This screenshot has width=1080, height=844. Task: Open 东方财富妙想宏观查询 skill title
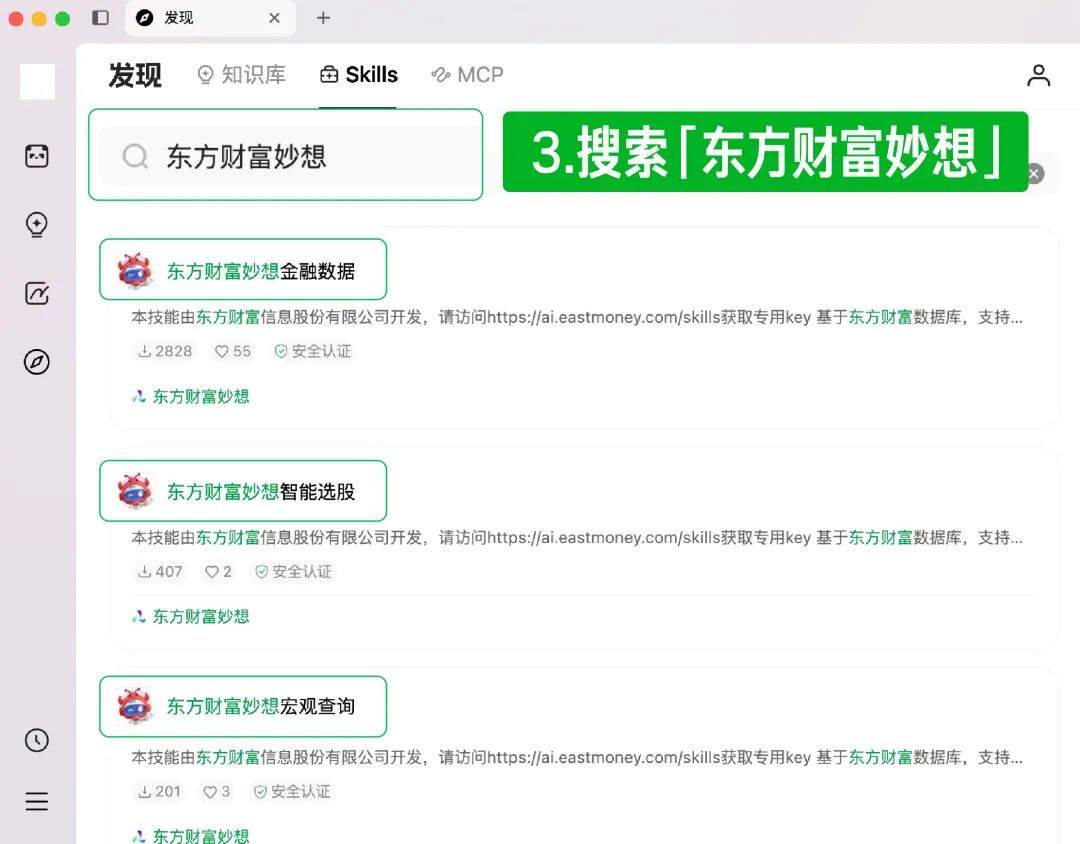pyautogui.click(x=261, y=706)
